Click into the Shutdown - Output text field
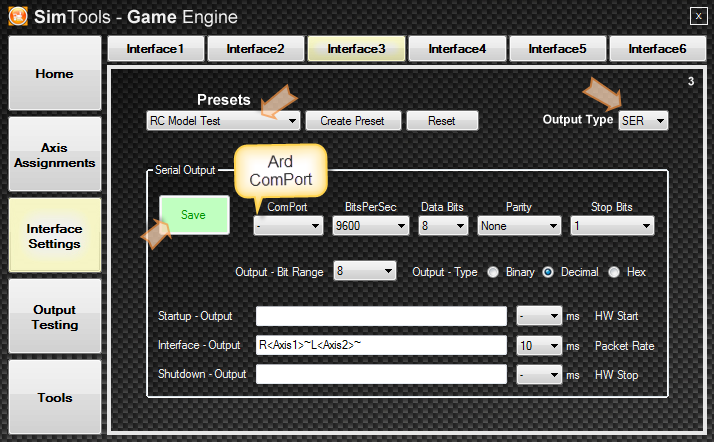 [381, 374]
